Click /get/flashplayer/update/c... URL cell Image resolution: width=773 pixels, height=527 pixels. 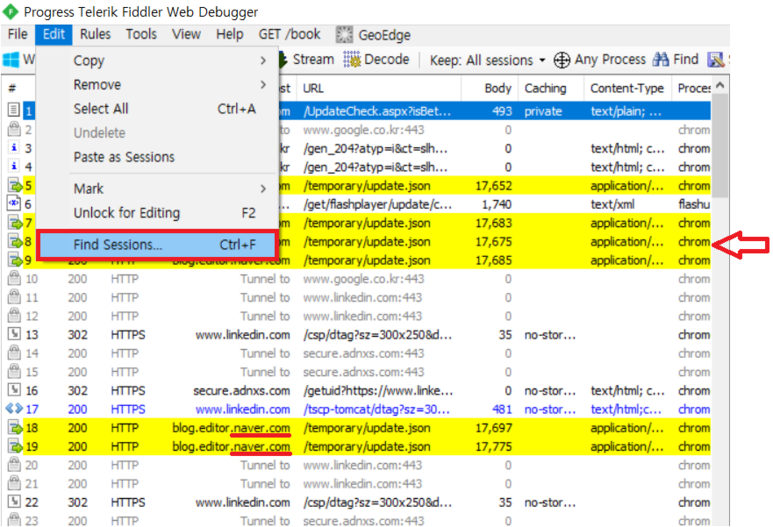377,205
